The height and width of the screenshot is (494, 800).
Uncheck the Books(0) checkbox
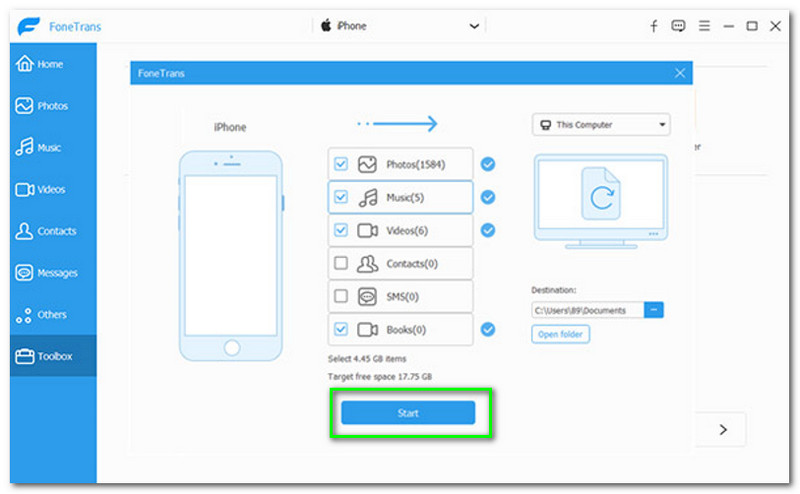[x=340, y=329]
